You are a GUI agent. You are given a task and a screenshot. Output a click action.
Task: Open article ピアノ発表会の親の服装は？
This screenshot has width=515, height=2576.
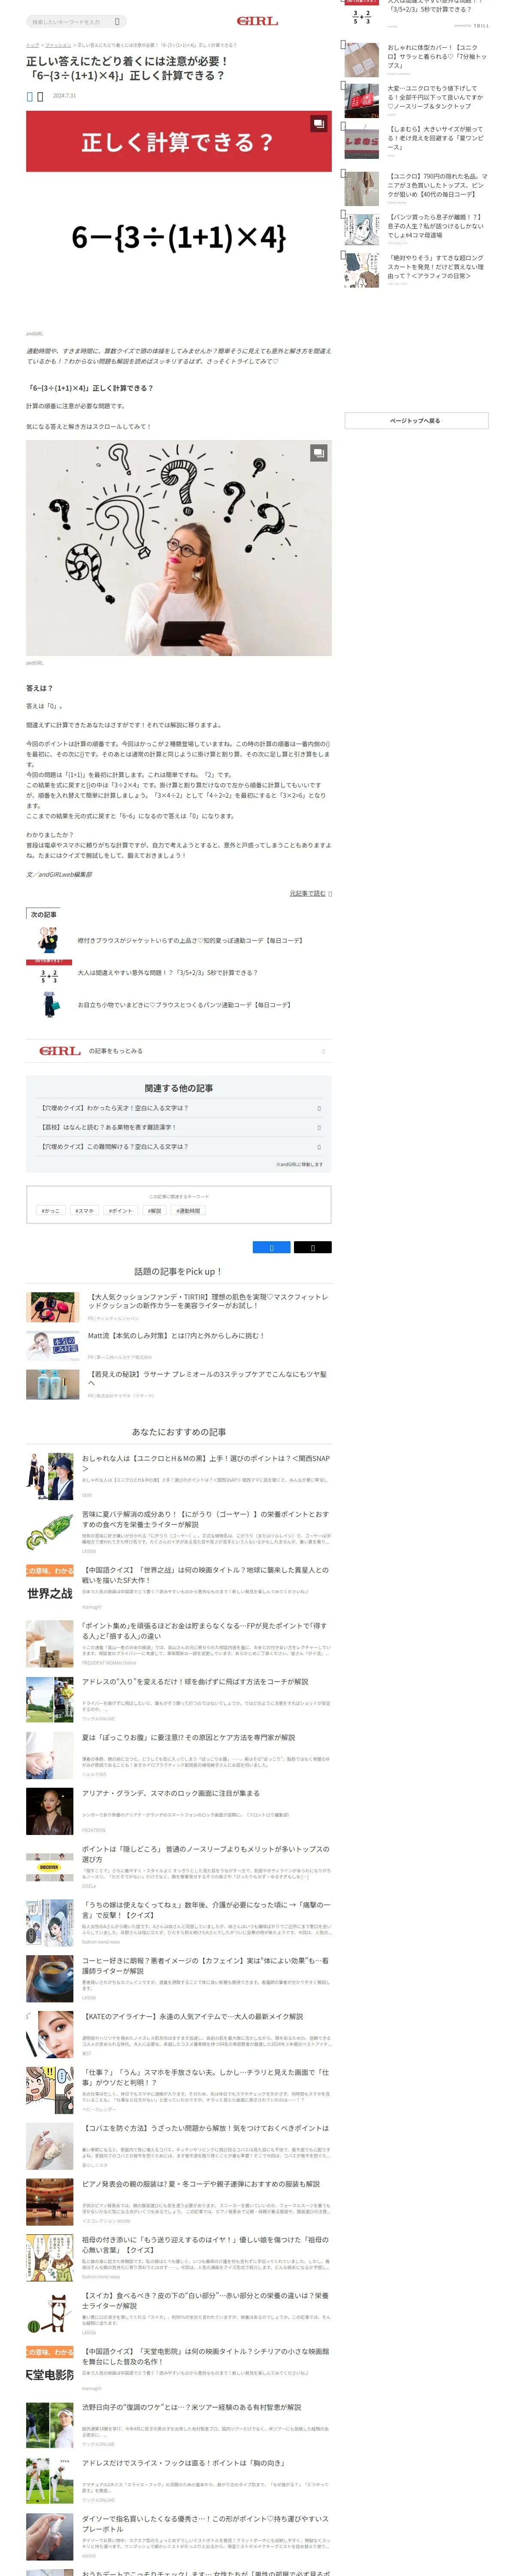(201, 2184)
